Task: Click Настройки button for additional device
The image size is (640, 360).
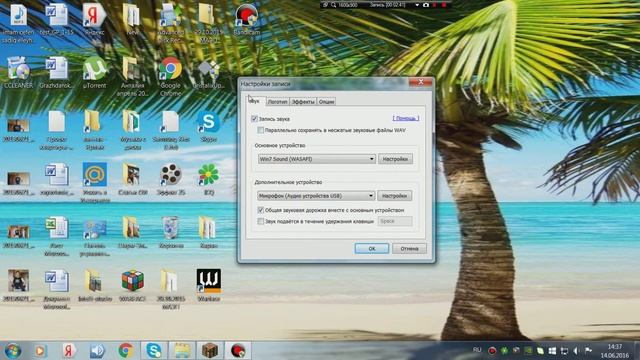Action: point(394,196)
